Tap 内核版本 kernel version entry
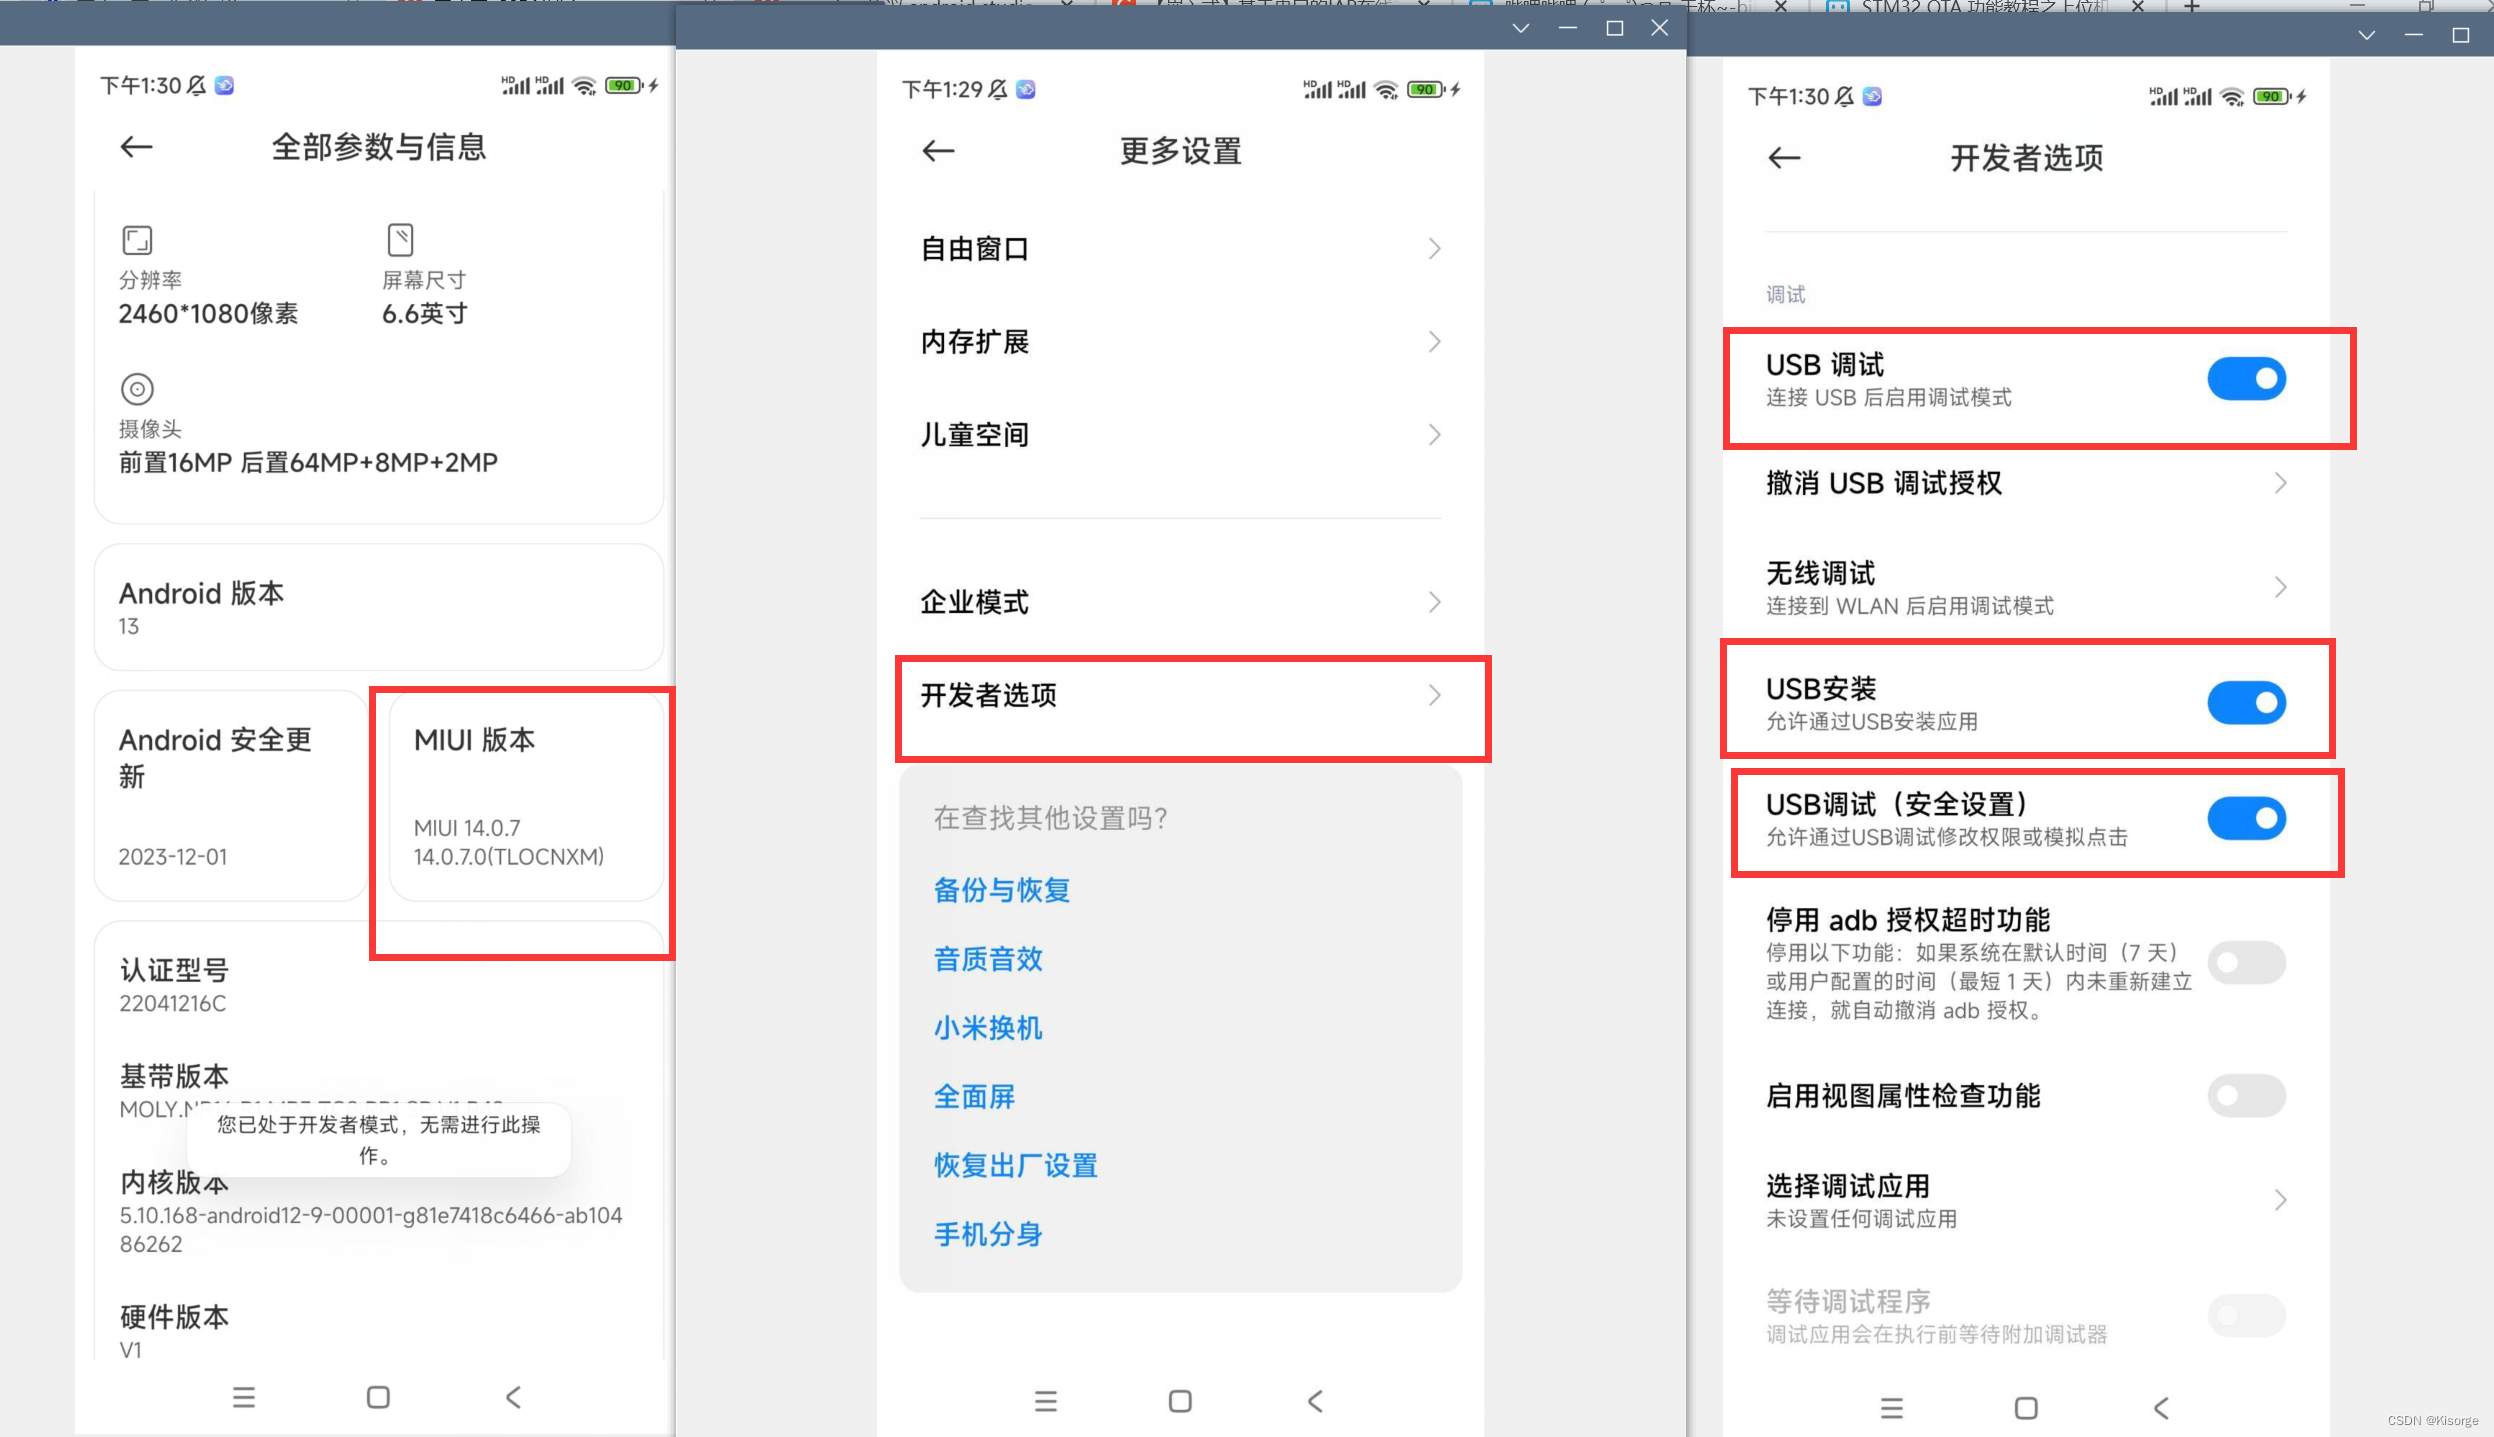Image resolution: width=2494 pixels, height=1437 pixels. [x=379, y=1212]
